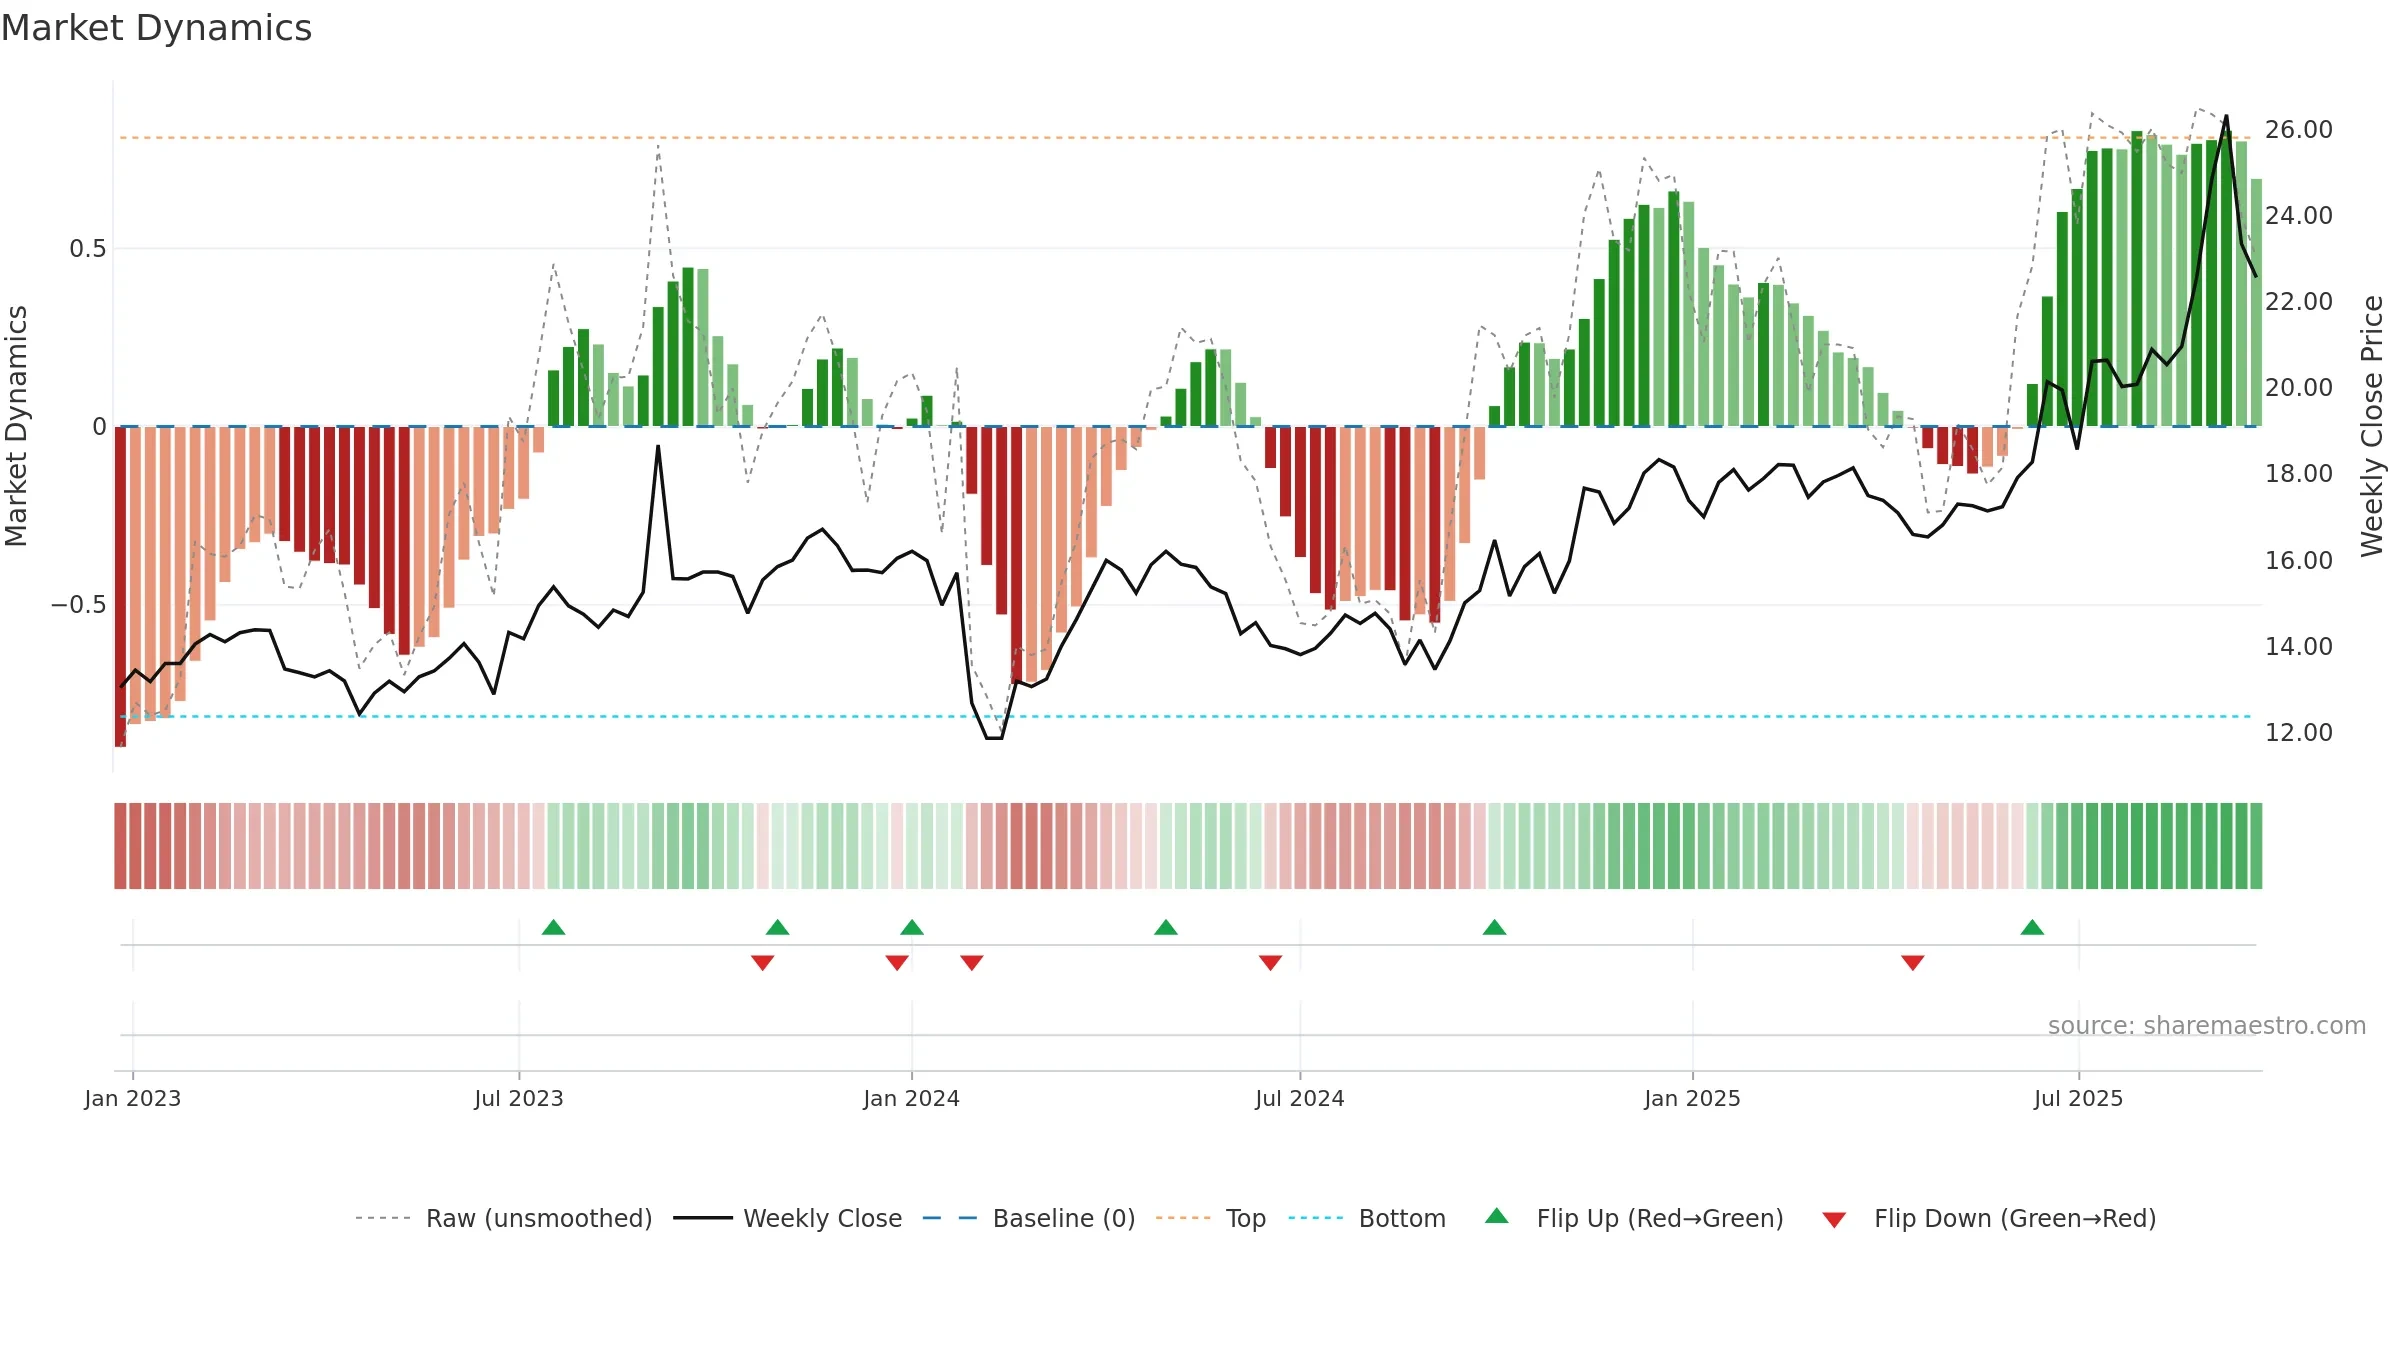Toggle the Top legend entry
The width and height of the screenshot is (2400, 1350).
click(1210, 1218)
